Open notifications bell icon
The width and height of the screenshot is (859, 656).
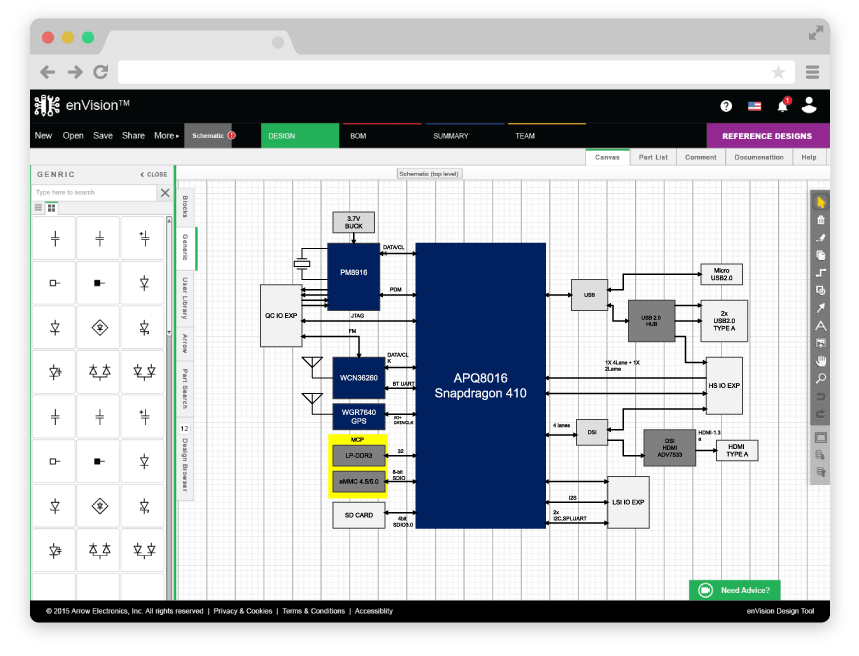[783, 105]
